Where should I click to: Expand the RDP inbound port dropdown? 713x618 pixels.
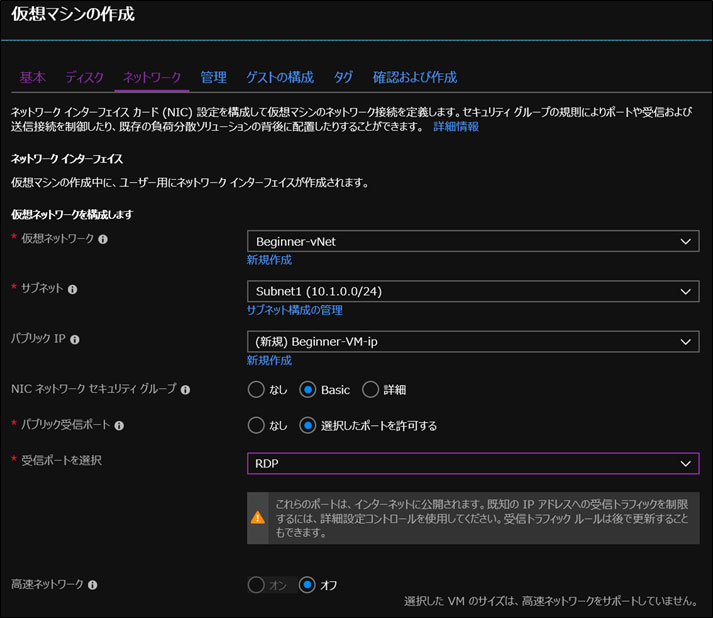click(x=472, y=463)
